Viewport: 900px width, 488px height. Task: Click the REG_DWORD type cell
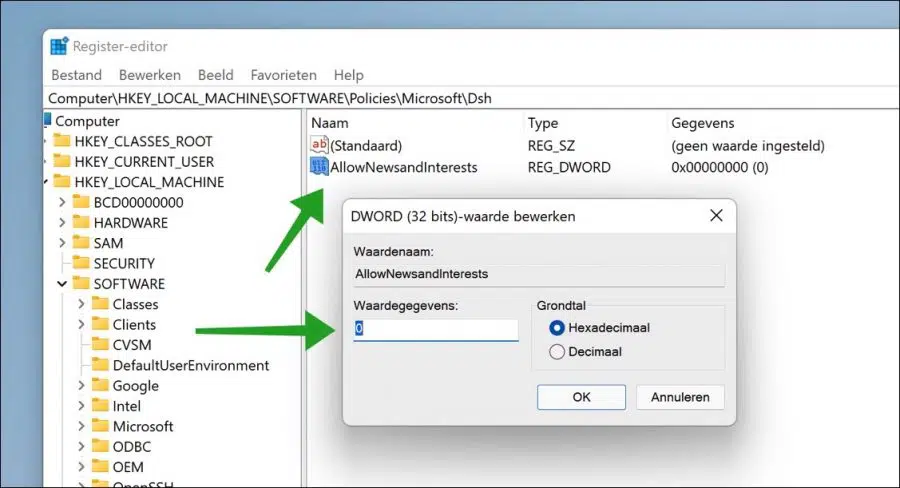[x=569, y=167]
